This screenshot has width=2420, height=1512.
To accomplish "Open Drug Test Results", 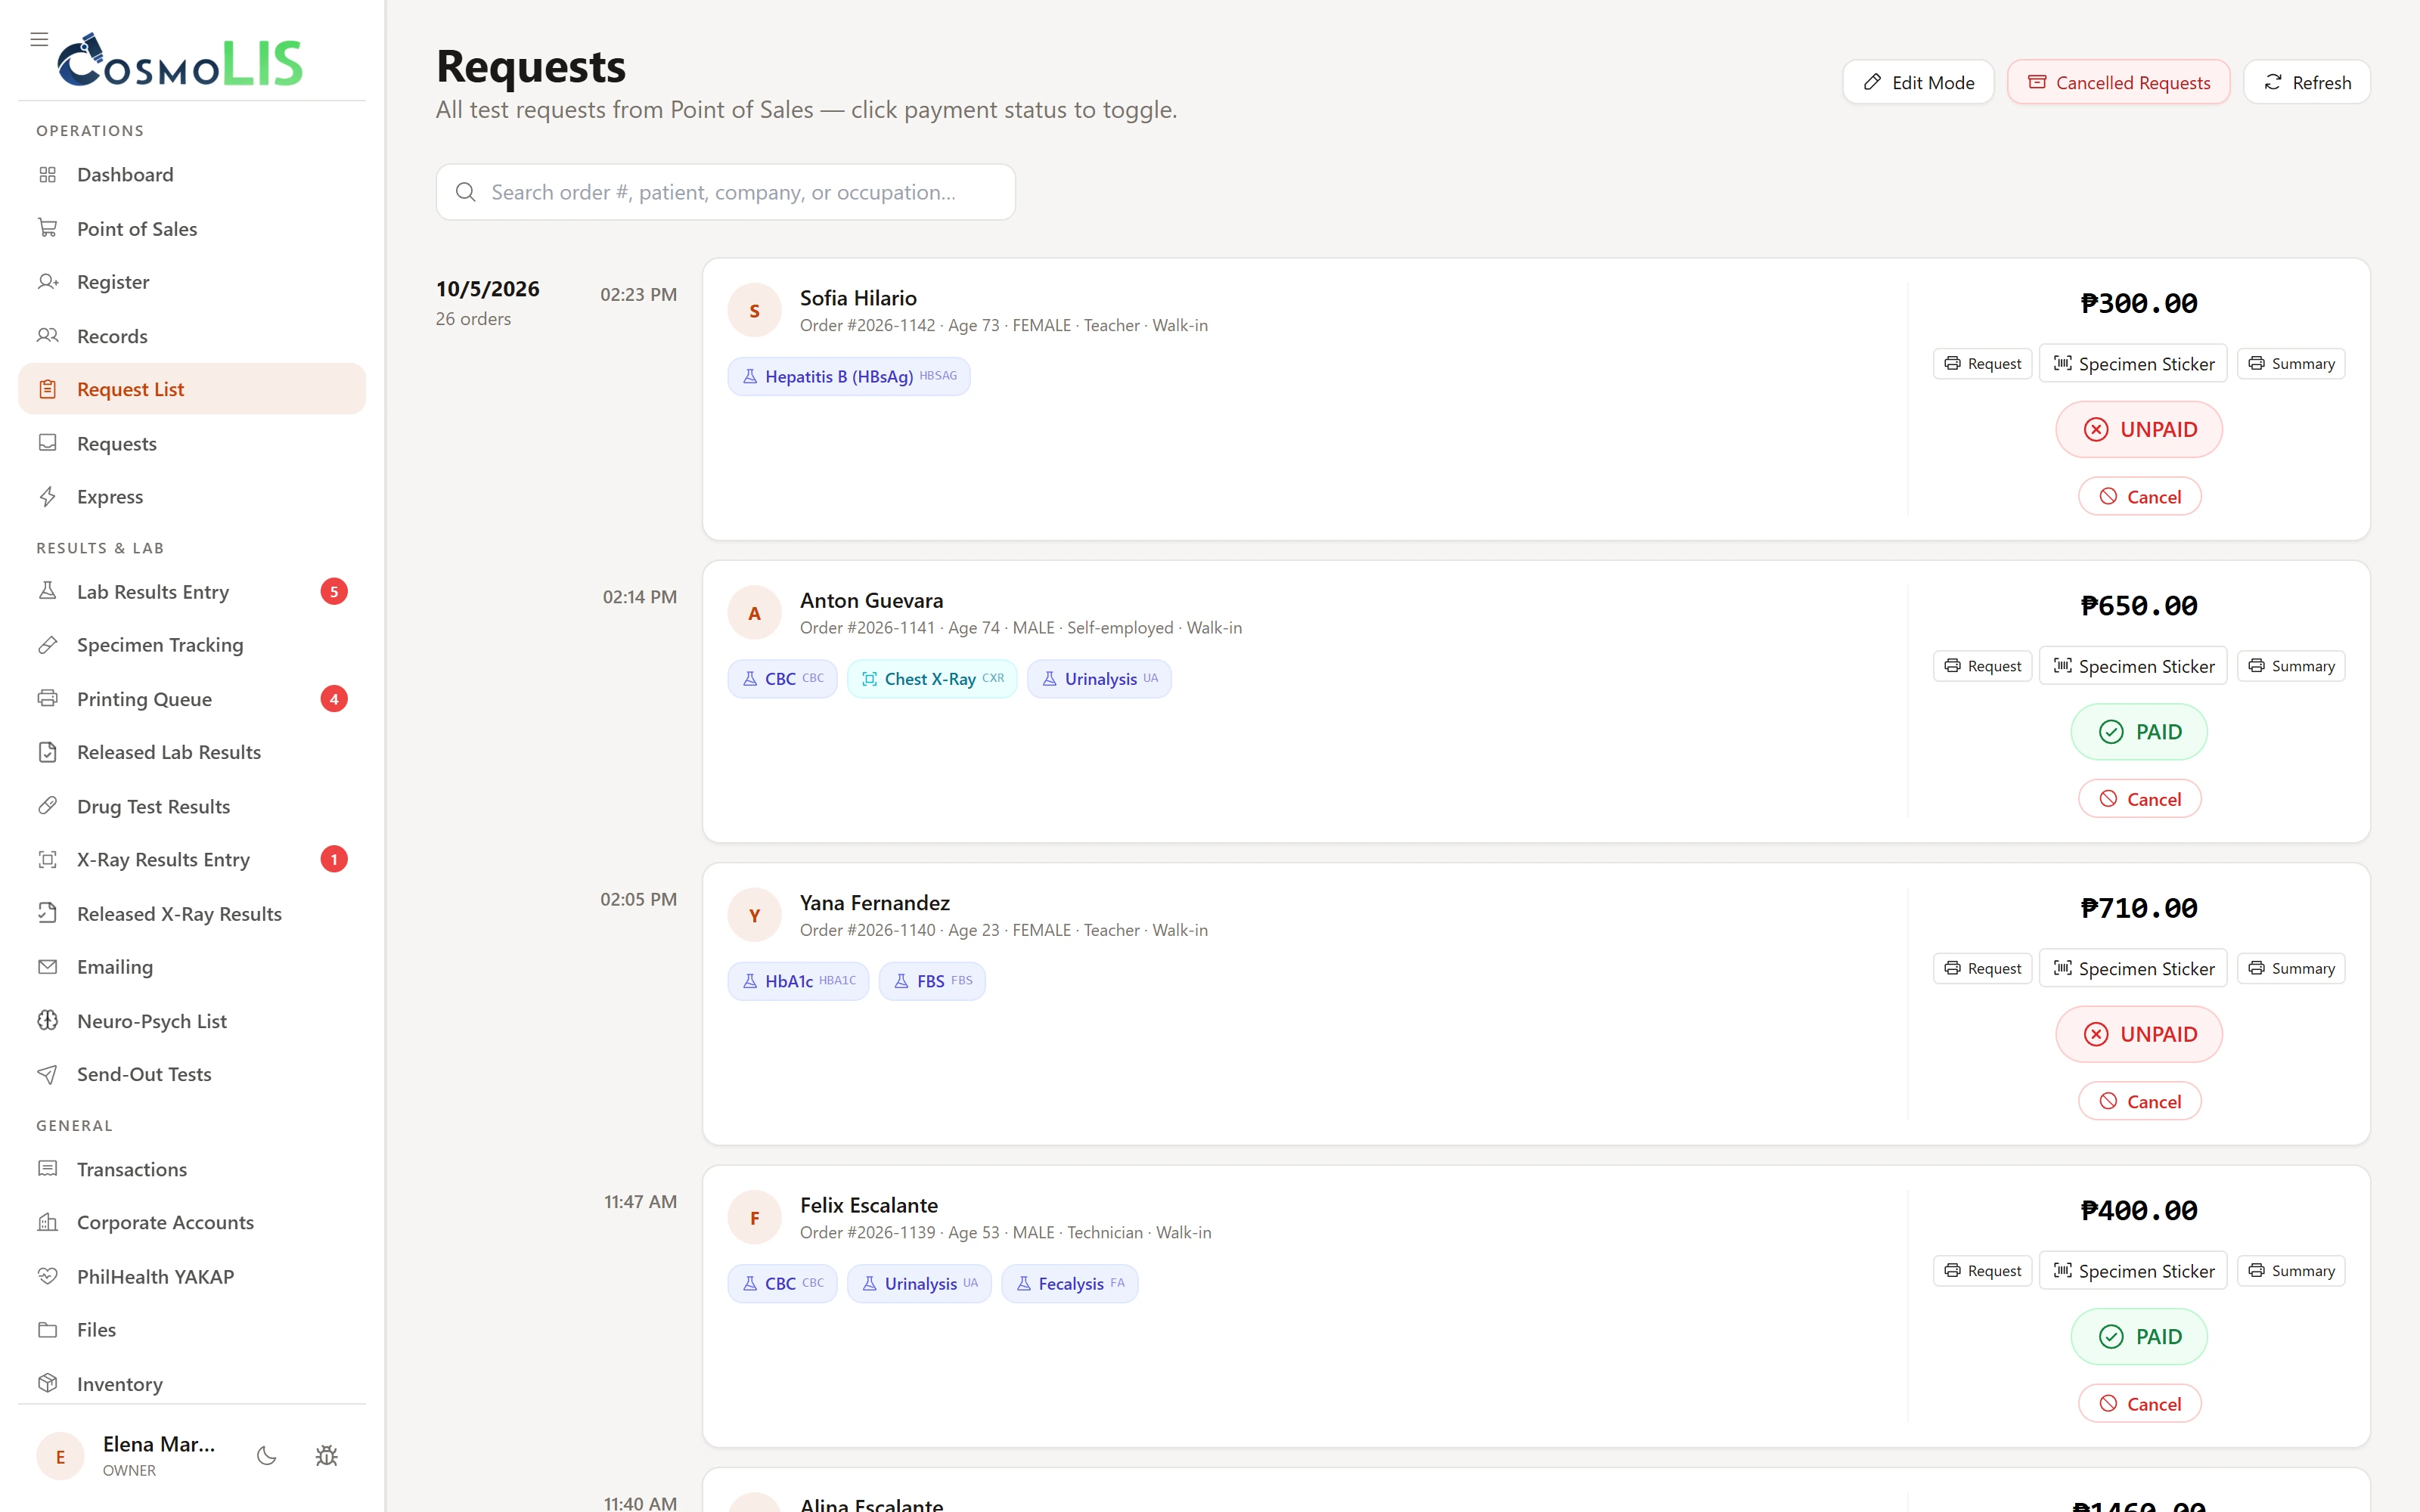I will [192, 806].
